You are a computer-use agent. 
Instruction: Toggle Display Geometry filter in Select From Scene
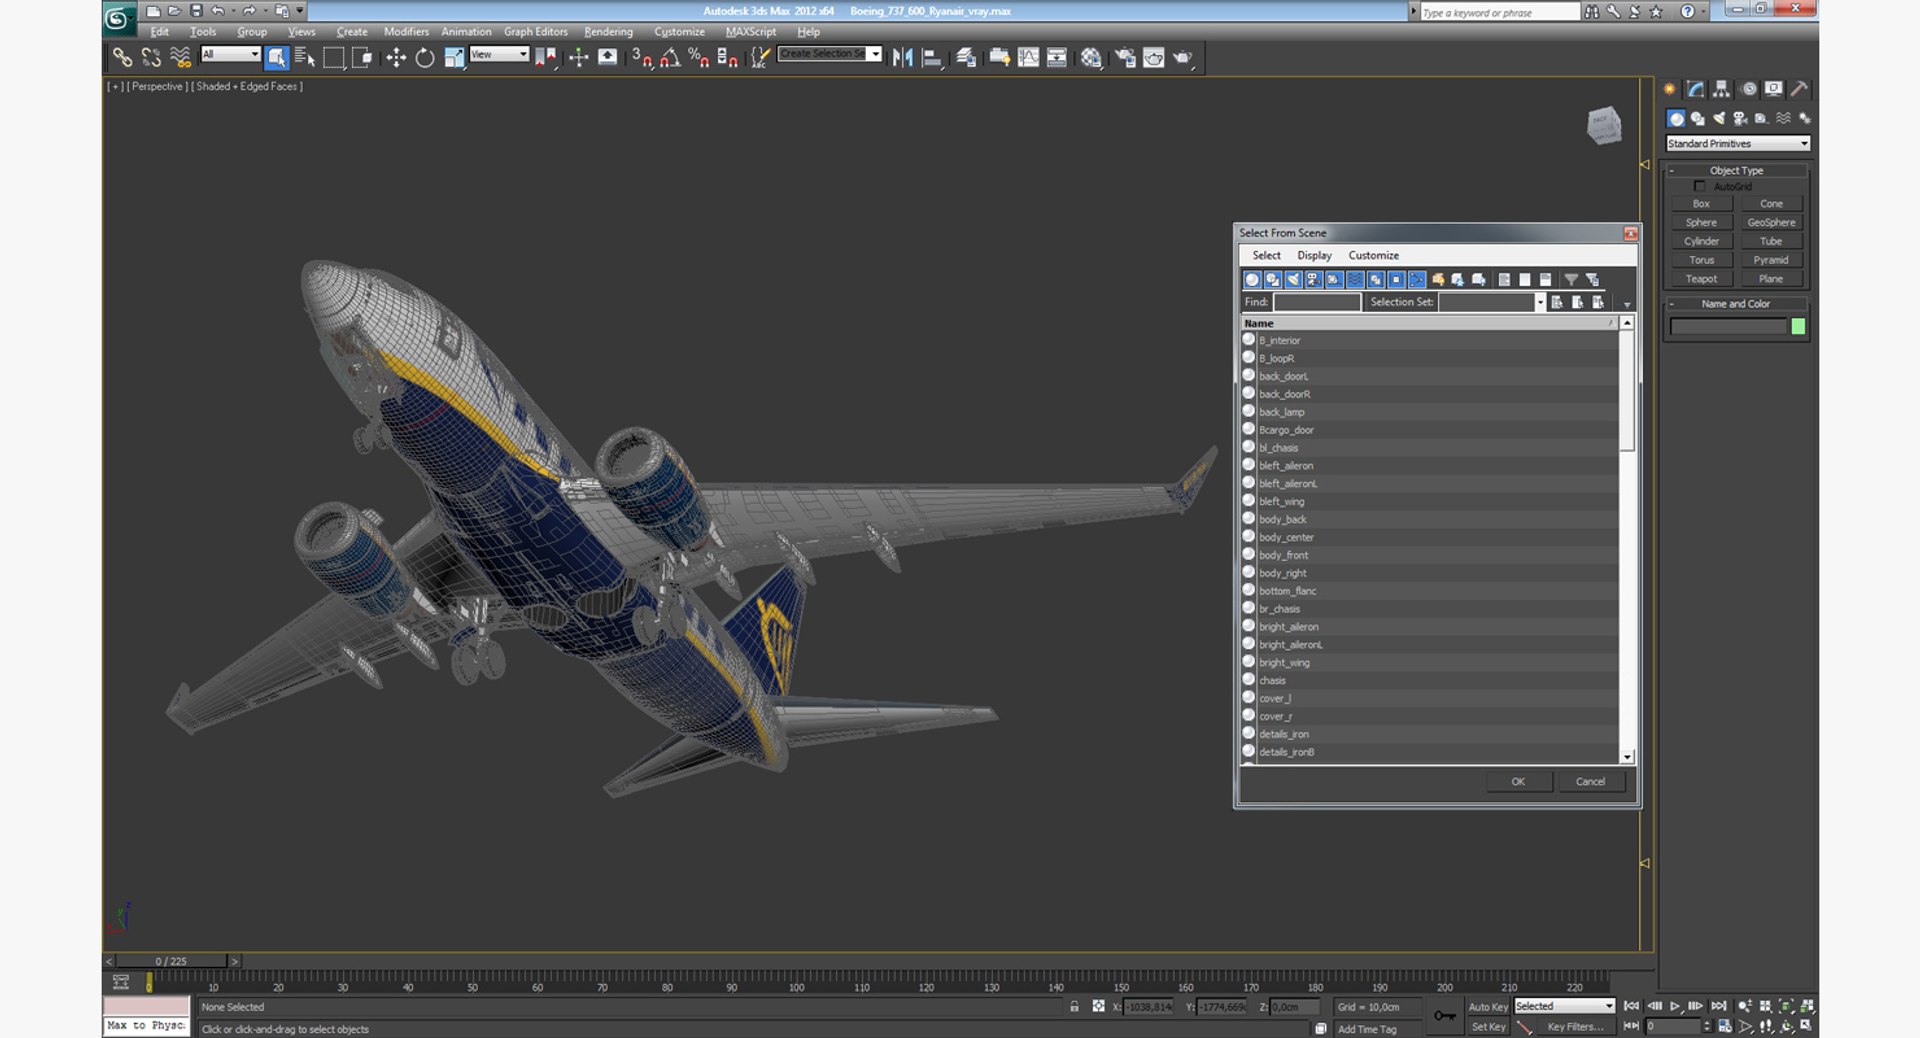(1252, 280)
